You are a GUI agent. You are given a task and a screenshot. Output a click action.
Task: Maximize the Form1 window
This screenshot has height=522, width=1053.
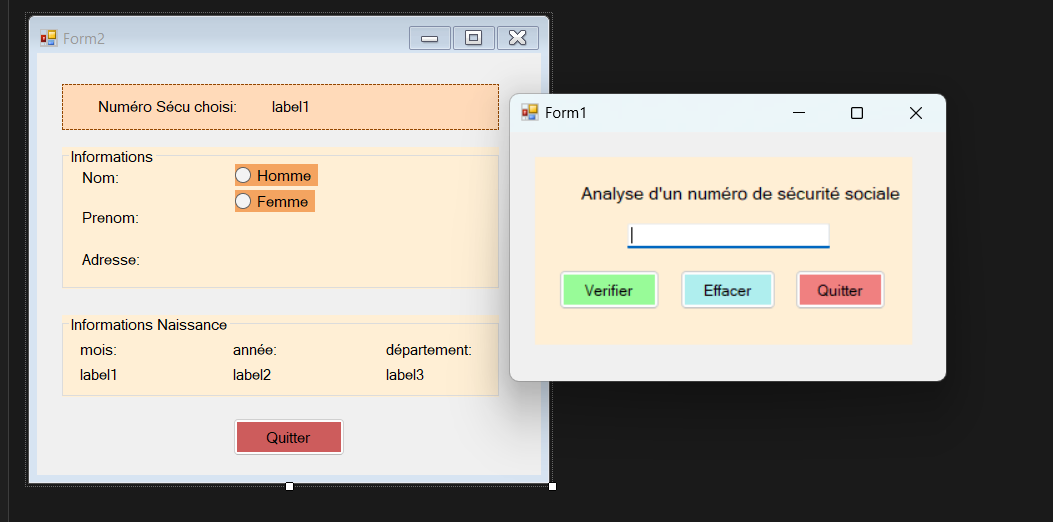[x=856, y=113]
